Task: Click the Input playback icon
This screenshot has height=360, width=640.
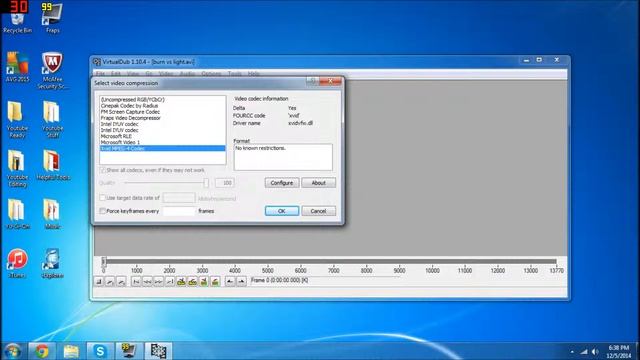Action: [x=110, y=282]
